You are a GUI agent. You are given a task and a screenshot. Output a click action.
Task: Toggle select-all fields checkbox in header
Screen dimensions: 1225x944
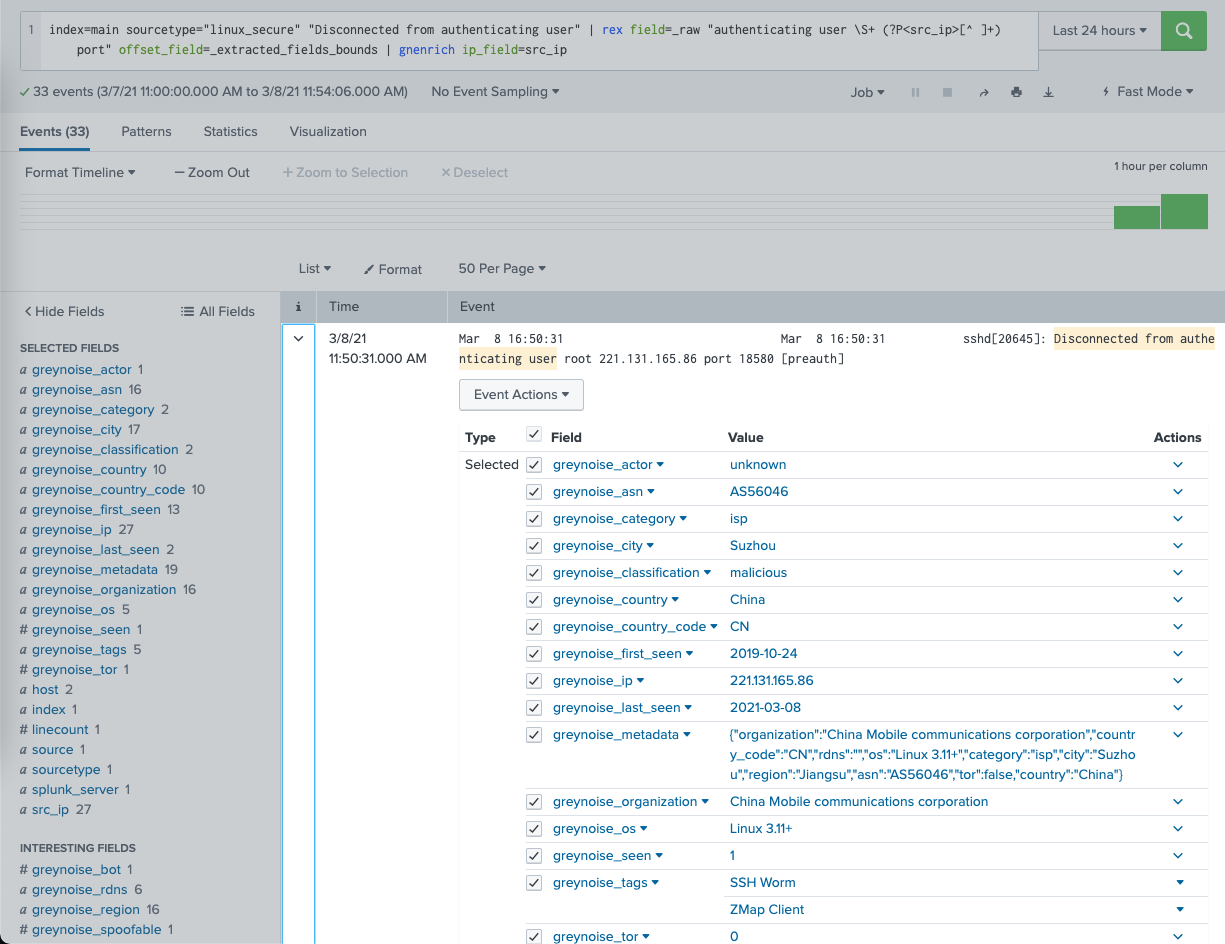point(534,435)
